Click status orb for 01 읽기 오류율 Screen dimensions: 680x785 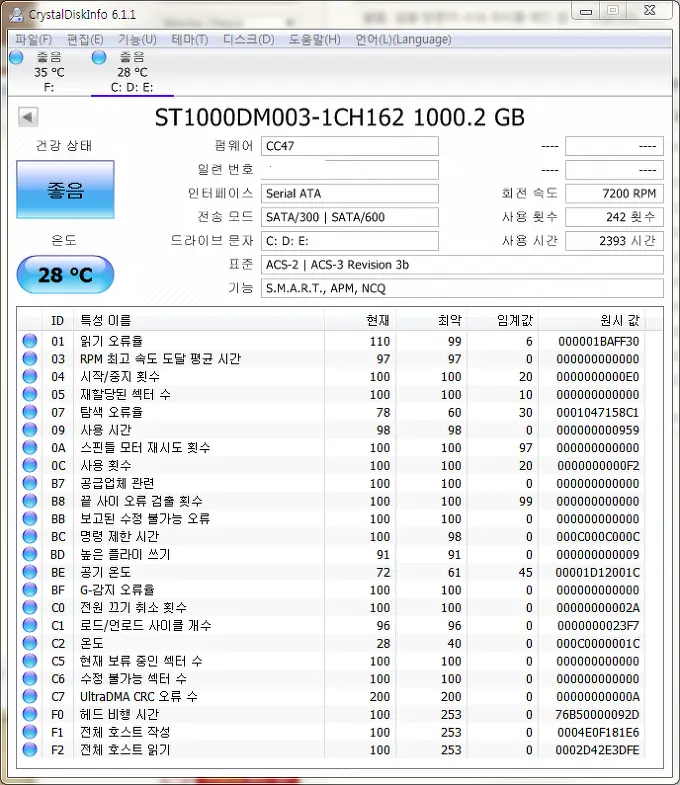click(30, 341)
